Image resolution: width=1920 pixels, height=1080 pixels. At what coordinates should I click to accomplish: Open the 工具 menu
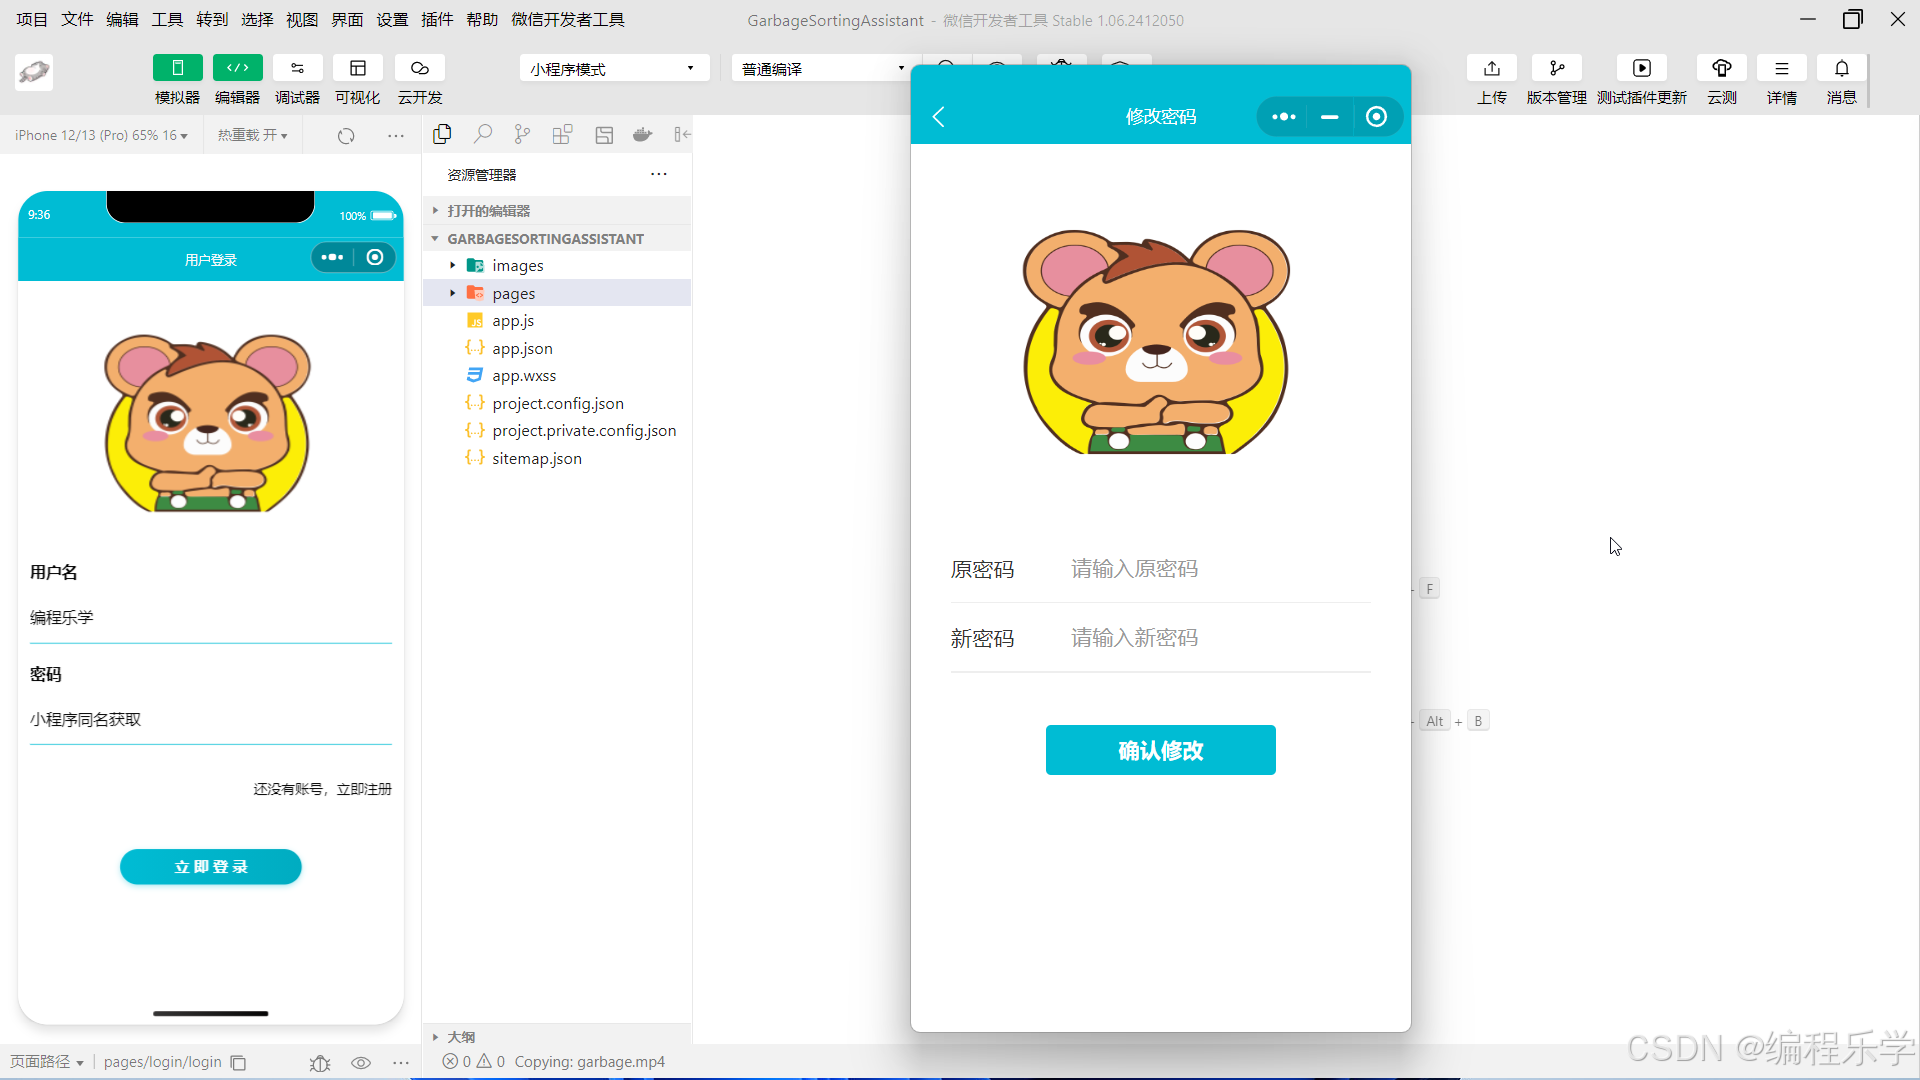tap(167, 20)
